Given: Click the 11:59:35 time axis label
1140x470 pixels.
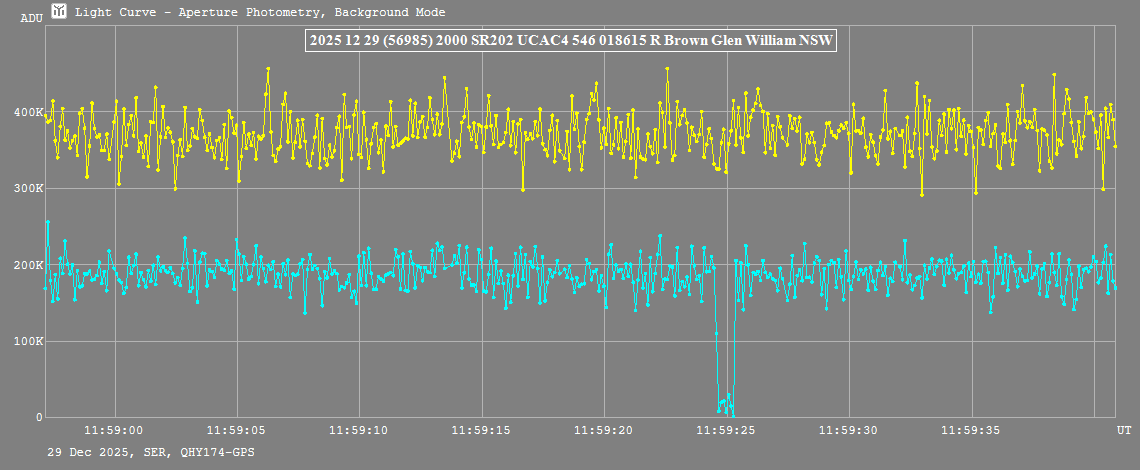Looking at the screenshot, I should click(x=971, y=430).
